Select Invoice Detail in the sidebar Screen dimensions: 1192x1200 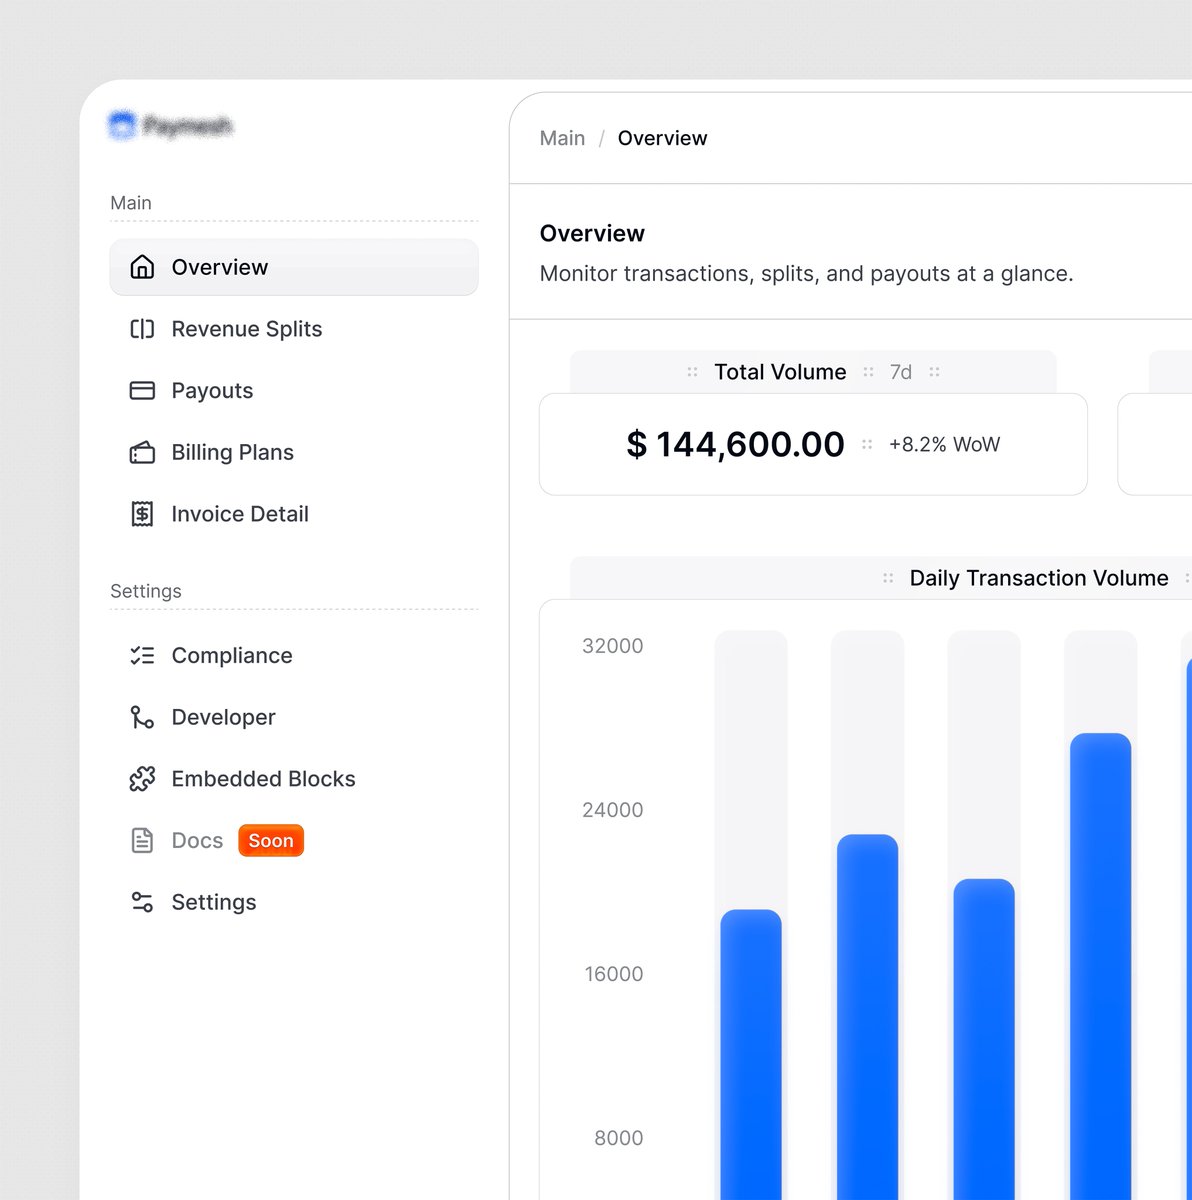click(x=294, y=514)
